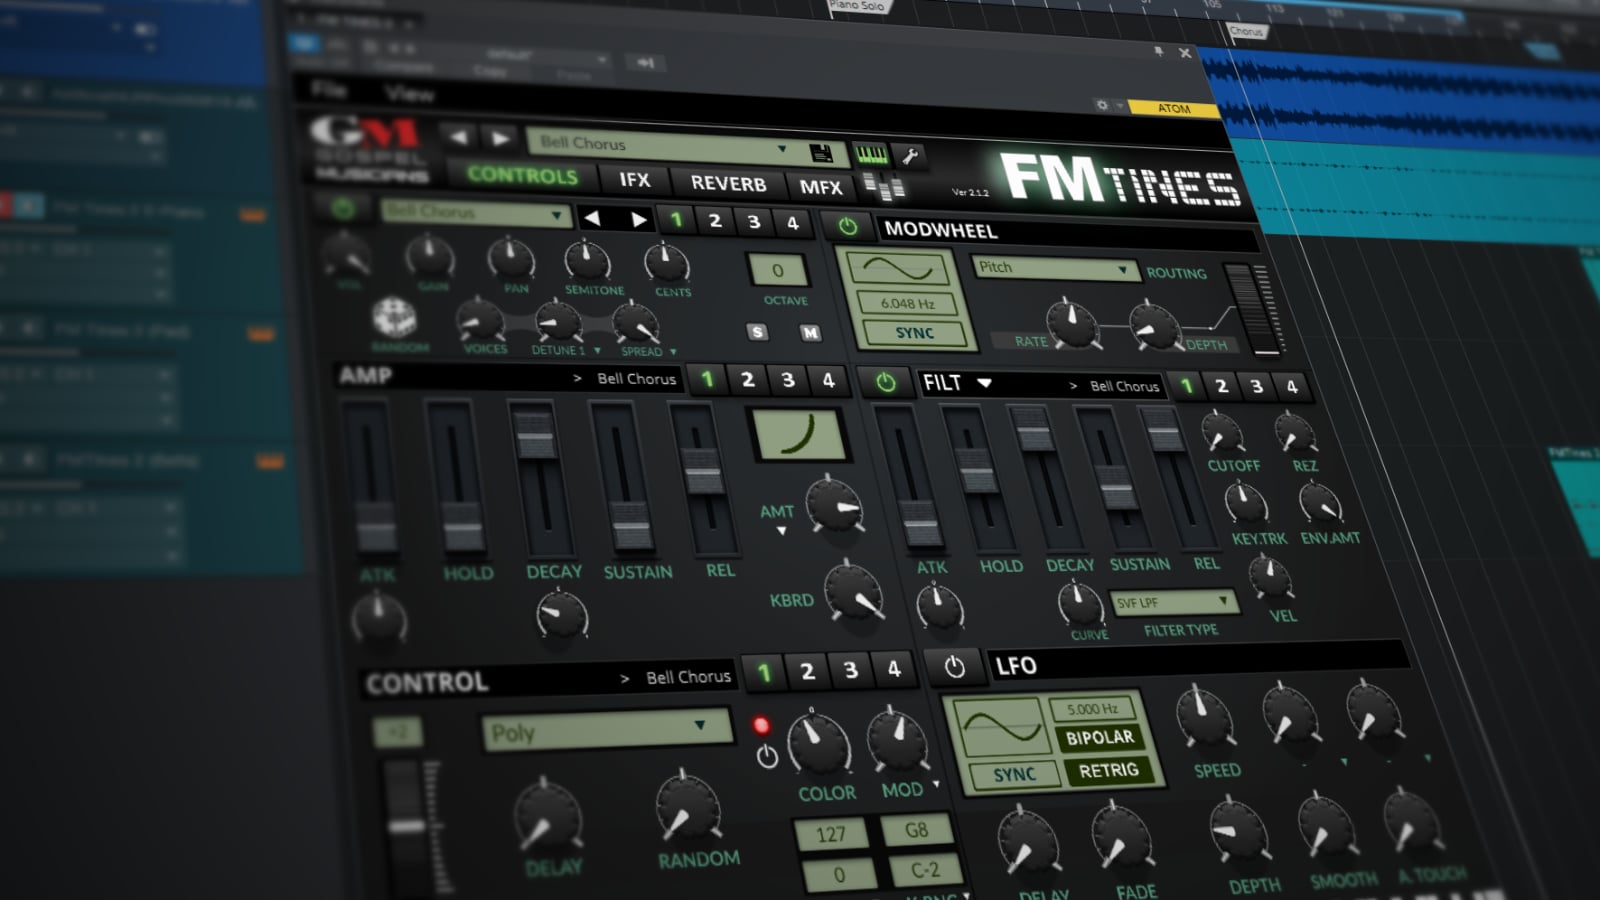Adjust the PAN knob
Viewport: 1600px width, 900px height.
pyautogui.click(x=511, y=258)
